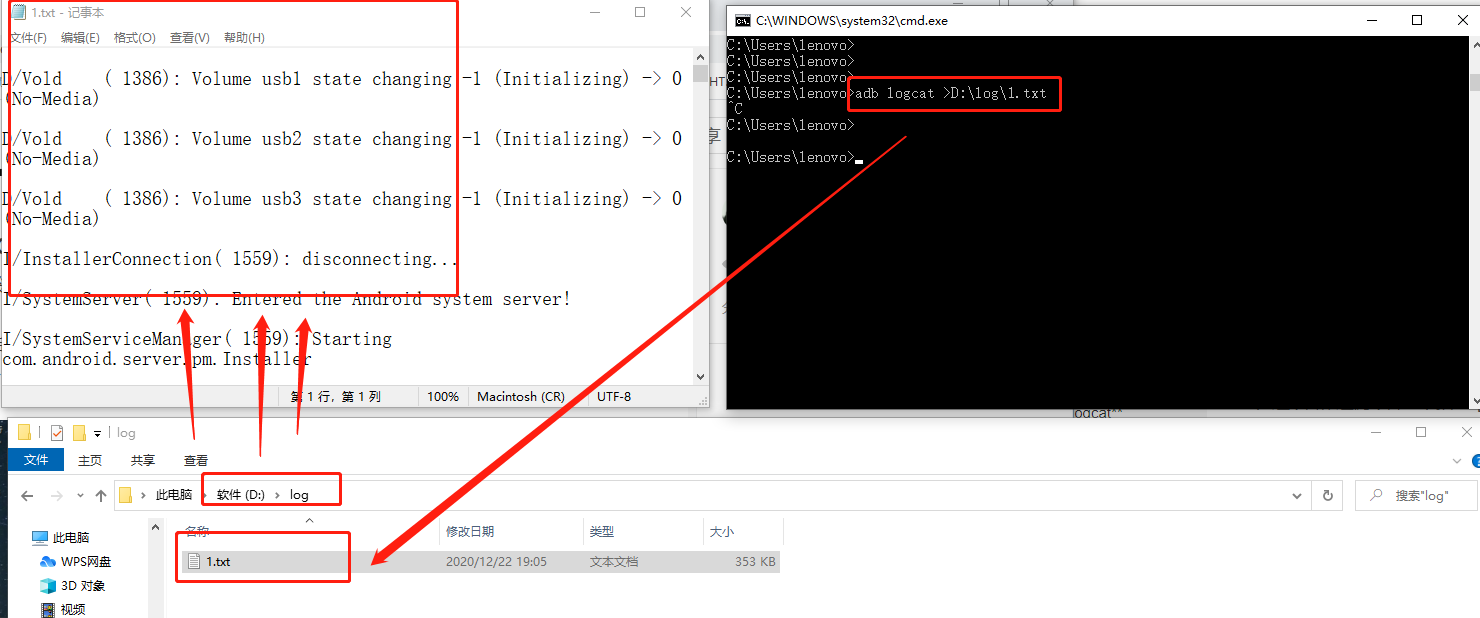The width and height of the screenshot is (1480, 618).
Task: Click the 第1行, 第1列 status entry
Action: pyautogui.click(x=336, y=397)
